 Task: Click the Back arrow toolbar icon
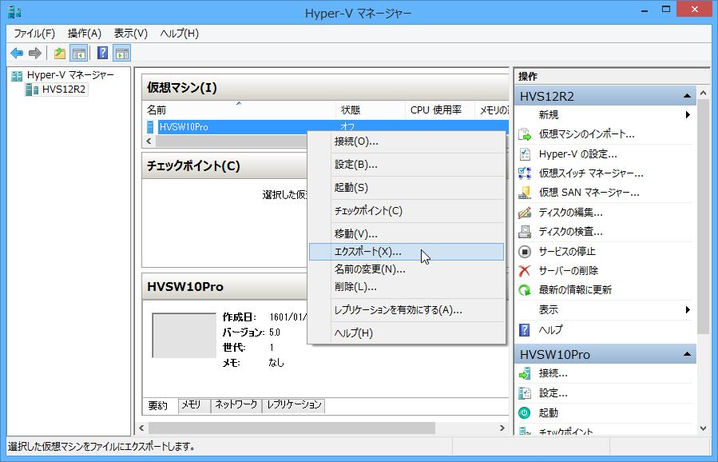tap(17, 54)
